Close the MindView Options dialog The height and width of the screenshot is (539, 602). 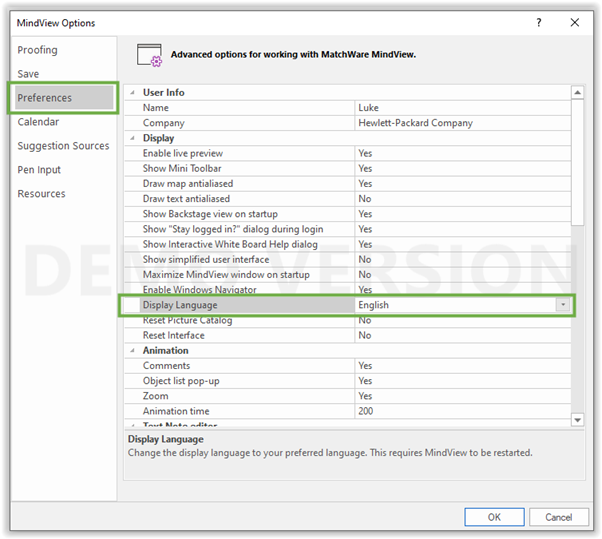pyautogui.click(x=575, y=23)
